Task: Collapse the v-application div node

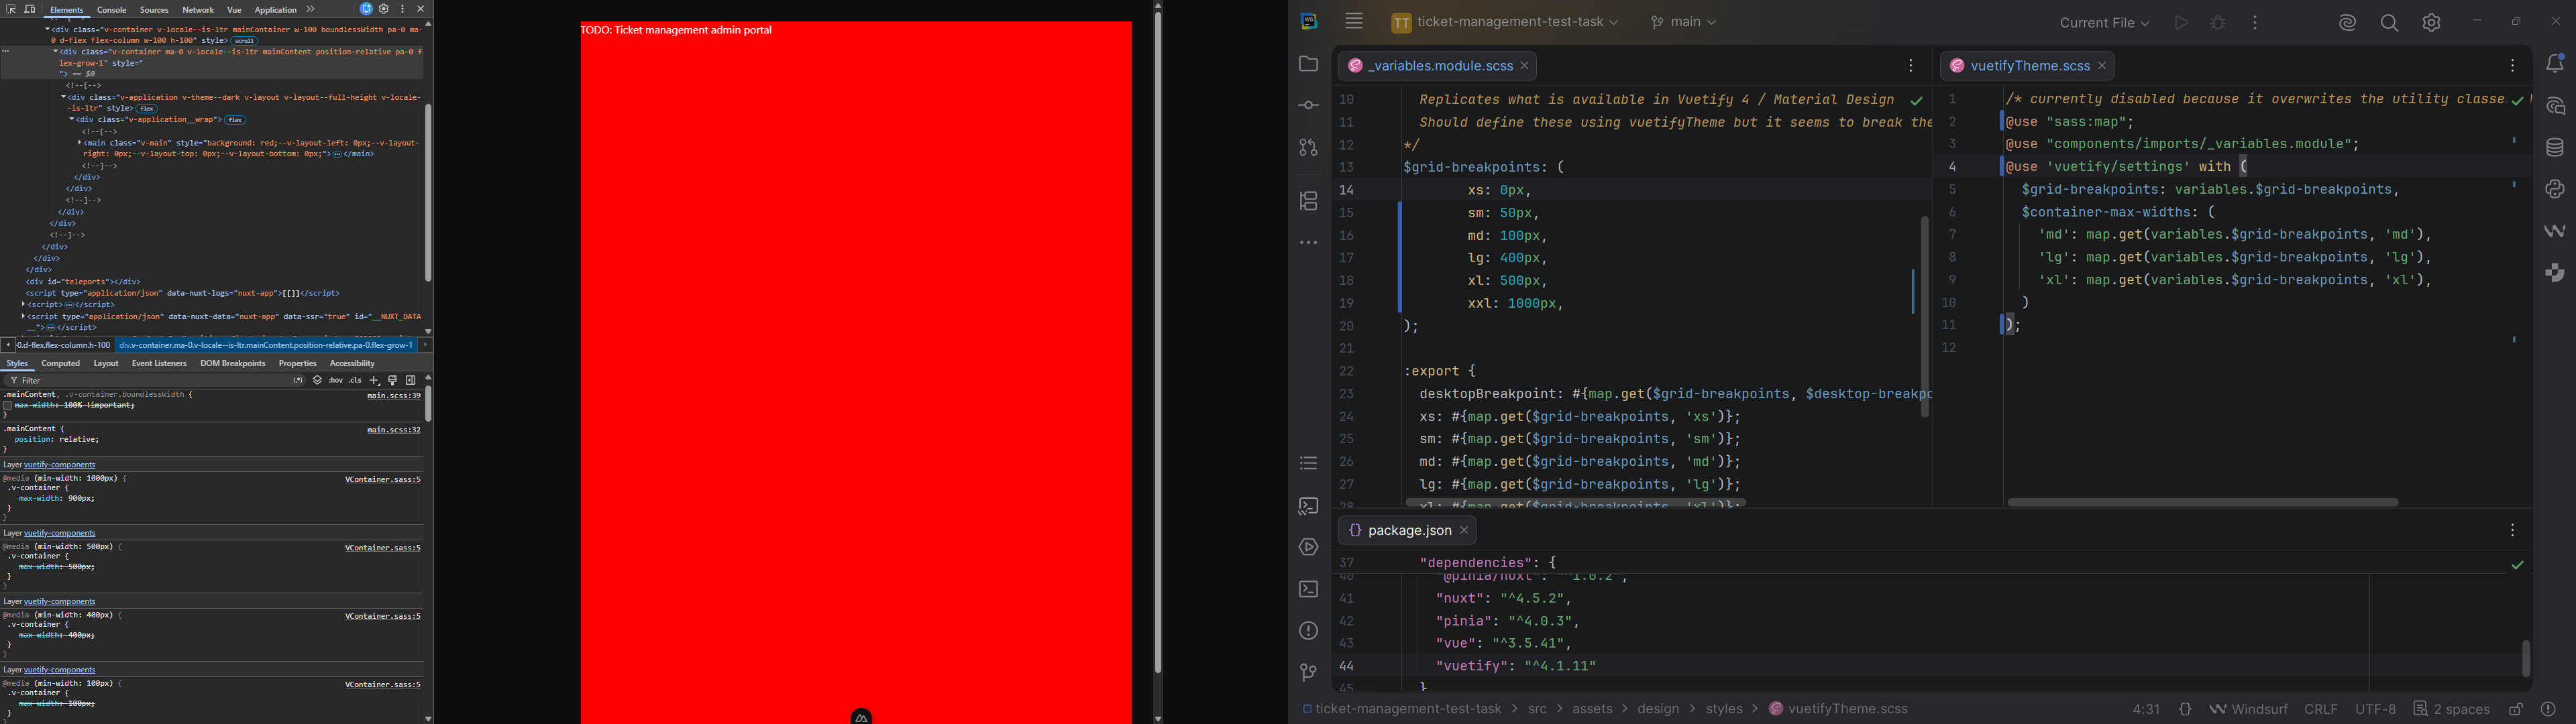Action: (63, 97)
